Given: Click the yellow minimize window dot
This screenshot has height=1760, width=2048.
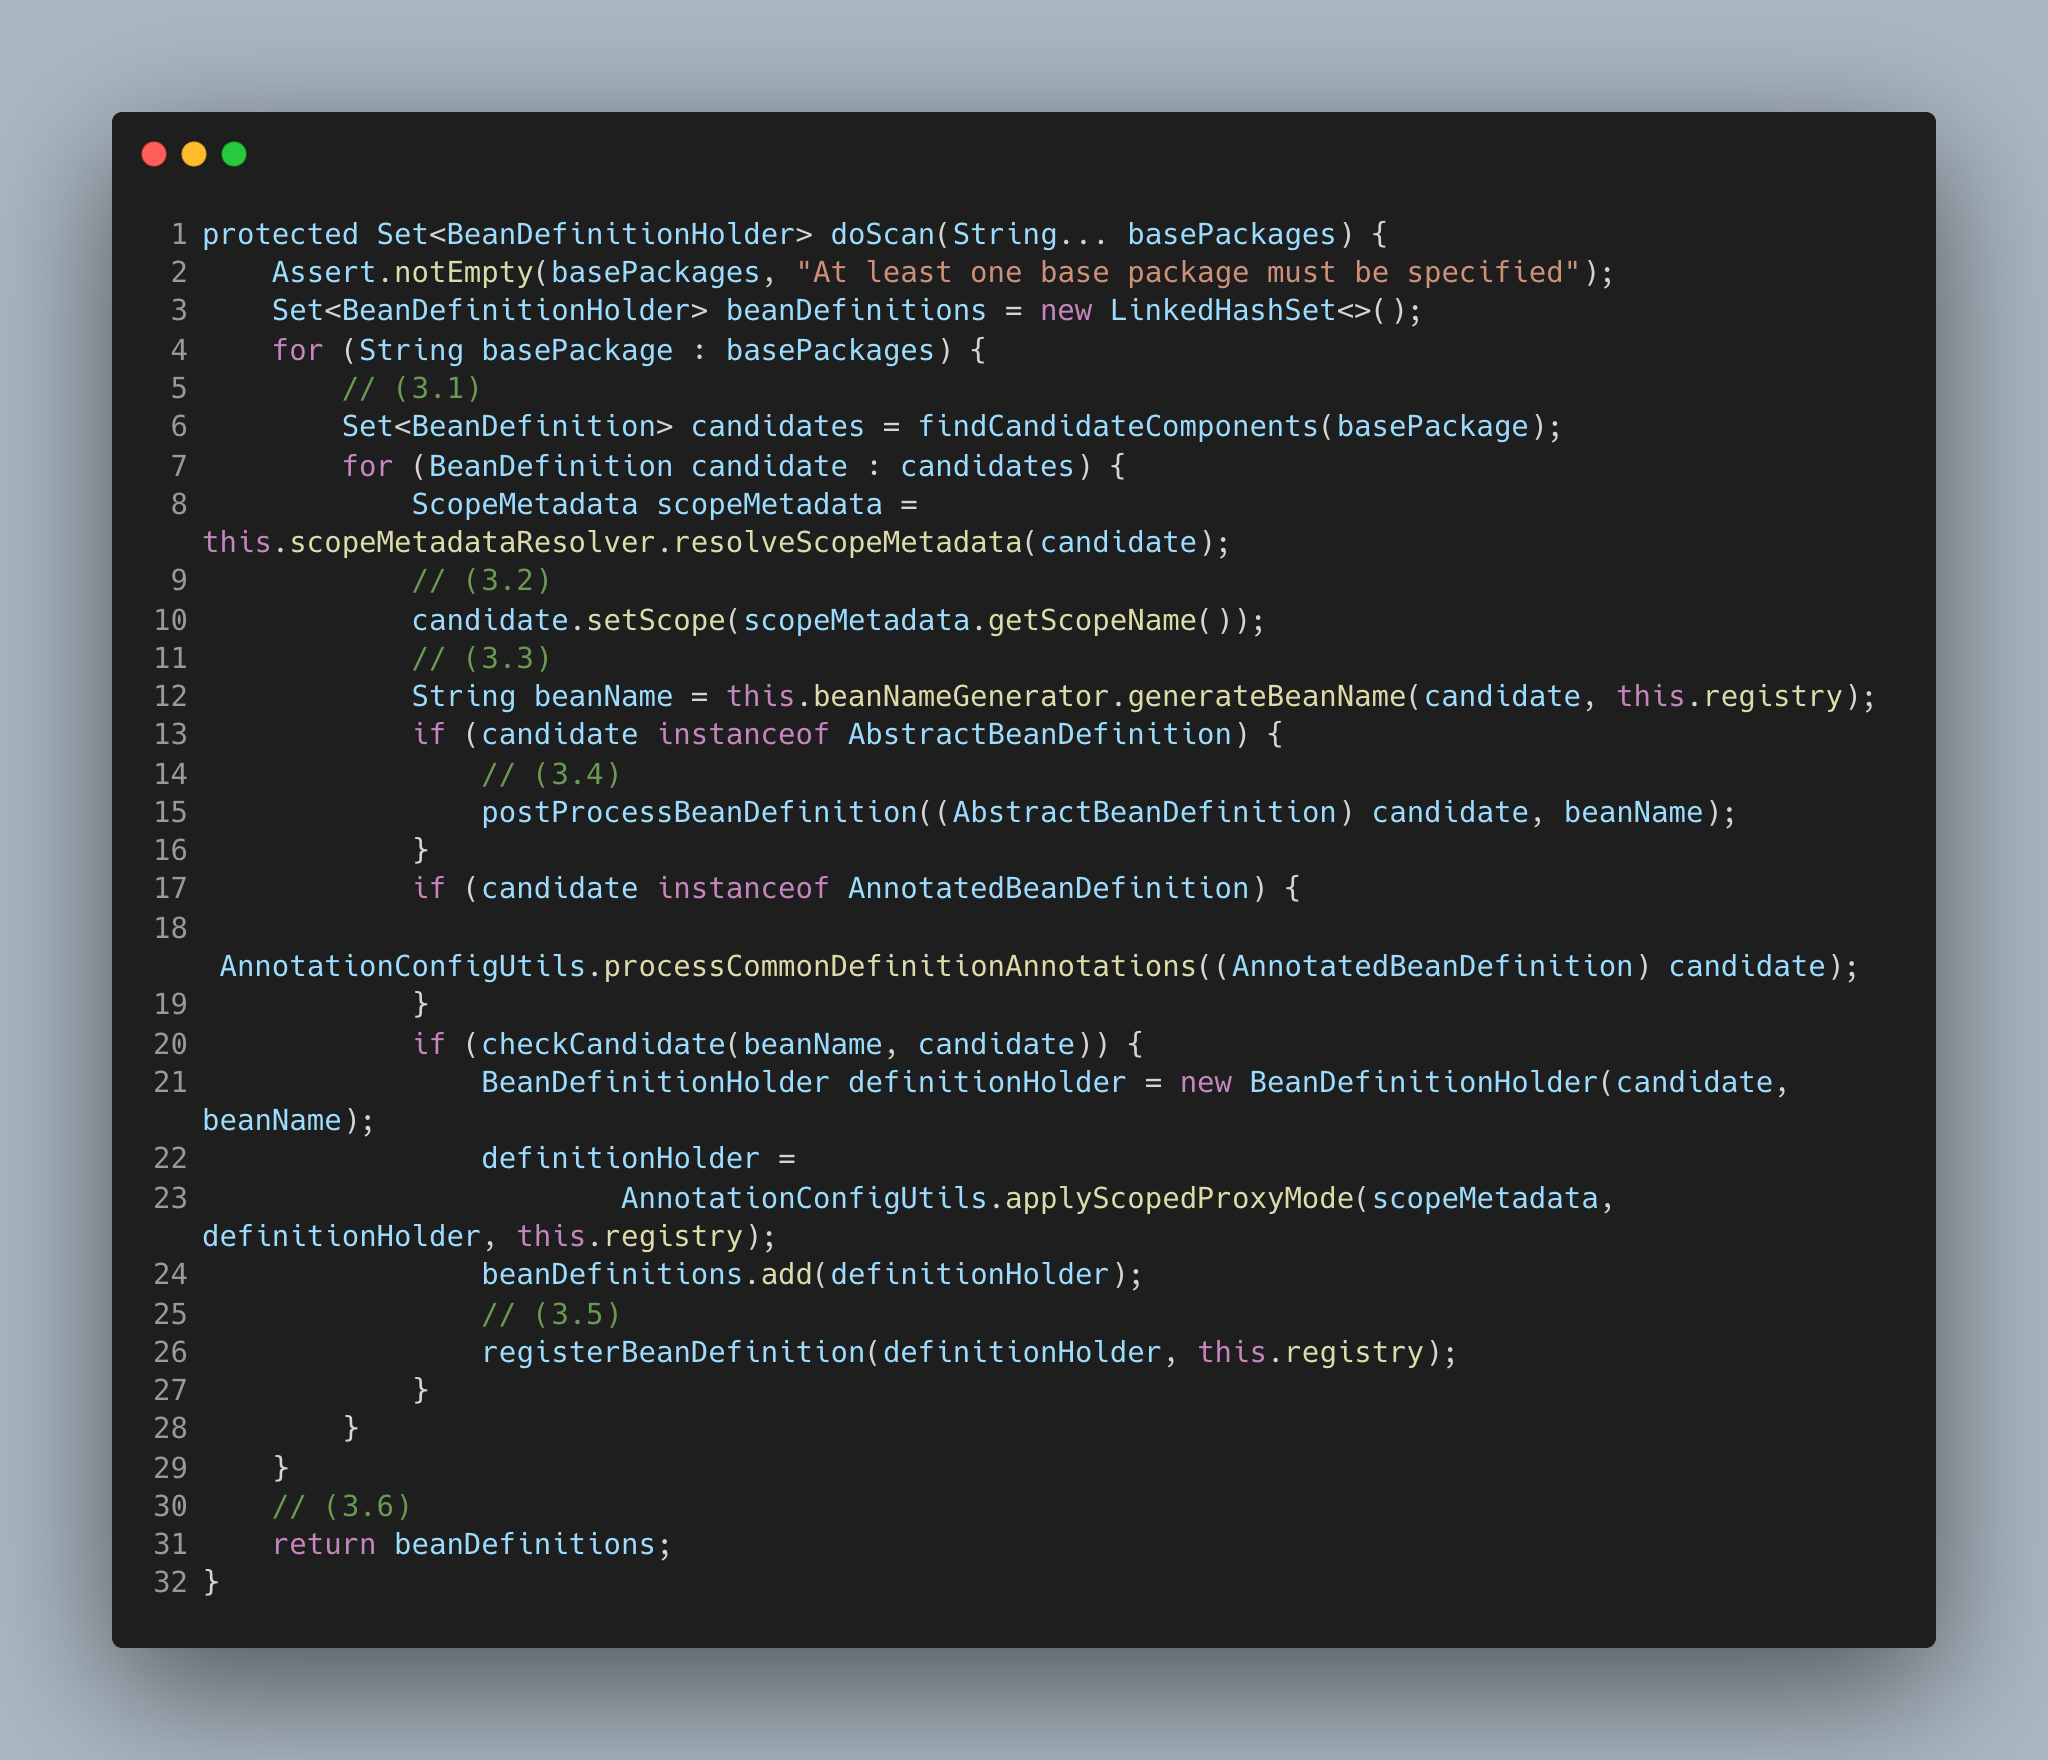Looking at the screenshot, I should click(x=194, y=154).
